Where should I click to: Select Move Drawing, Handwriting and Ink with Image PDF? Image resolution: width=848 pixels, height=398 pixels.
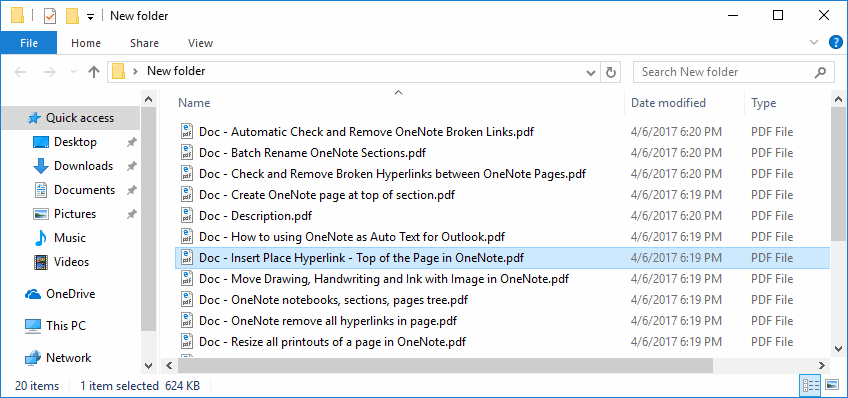(x=384, y=279)
